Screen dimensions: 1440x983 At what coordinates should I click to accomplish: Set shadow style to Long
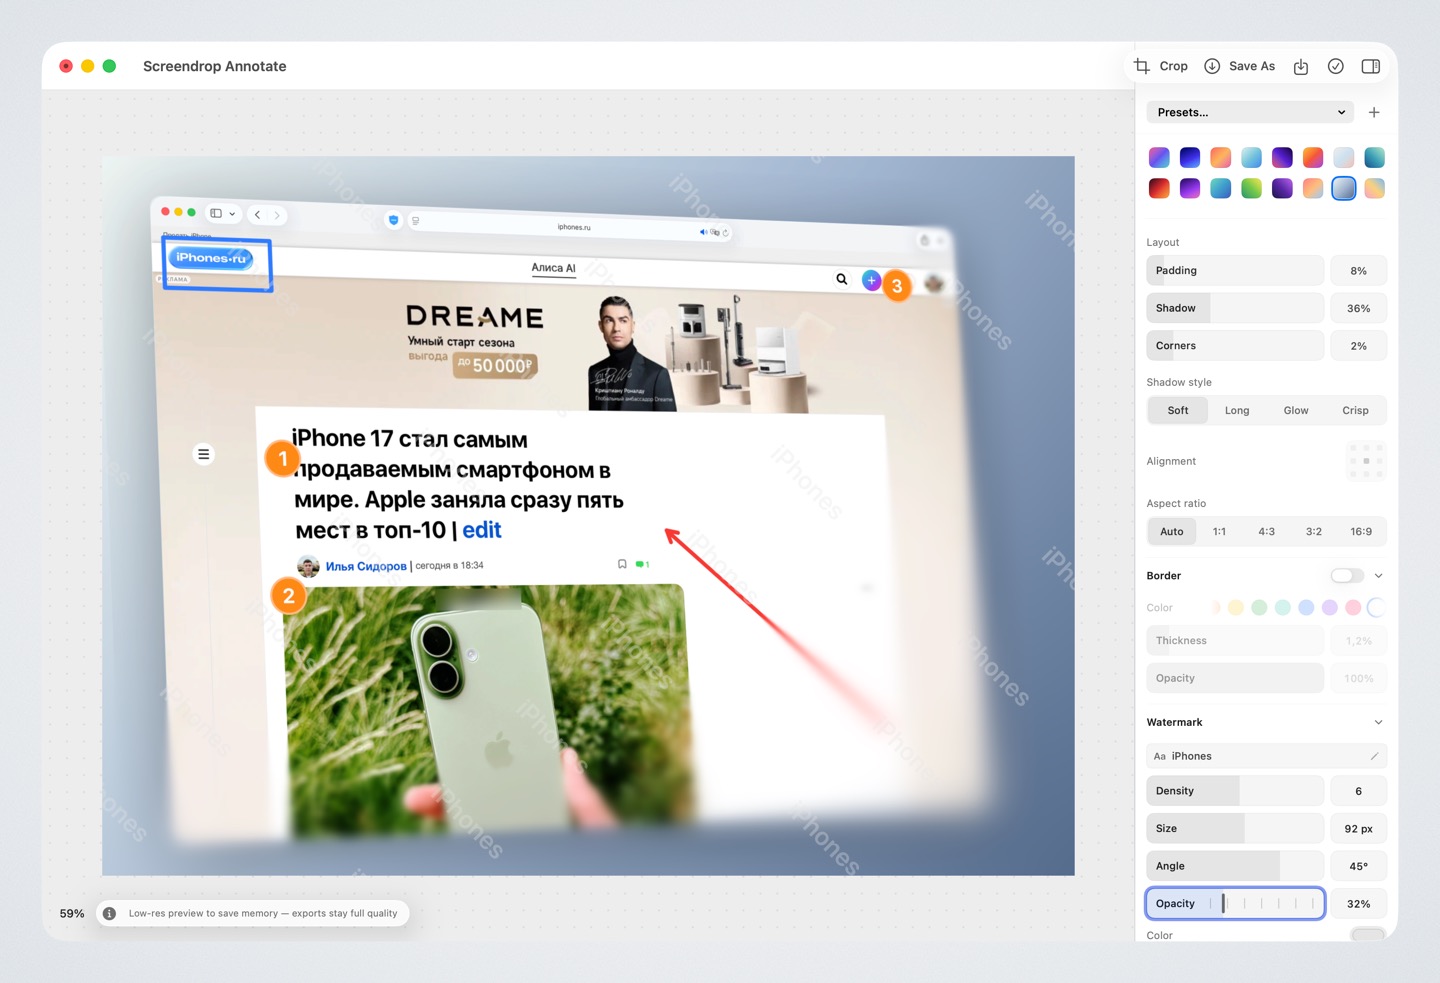tap(1237, 410)
